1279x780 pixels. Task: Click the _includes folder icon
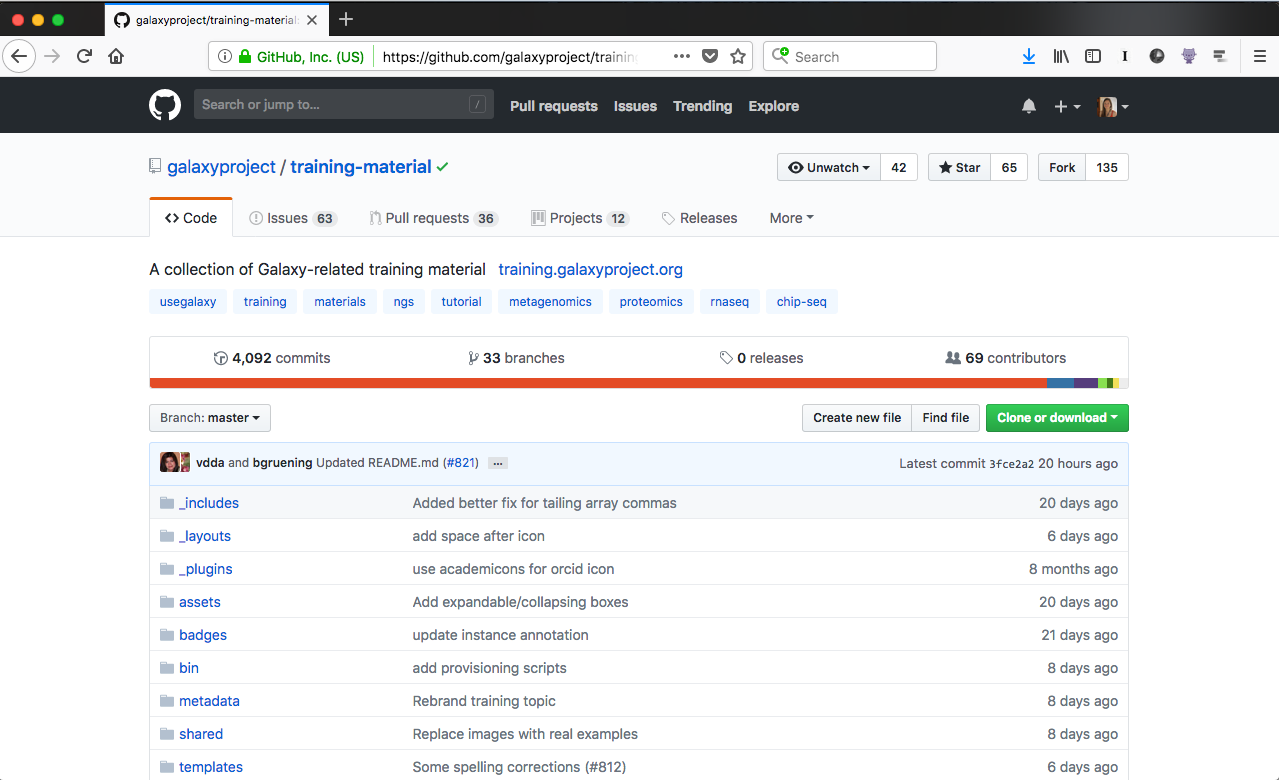point(167,503)
